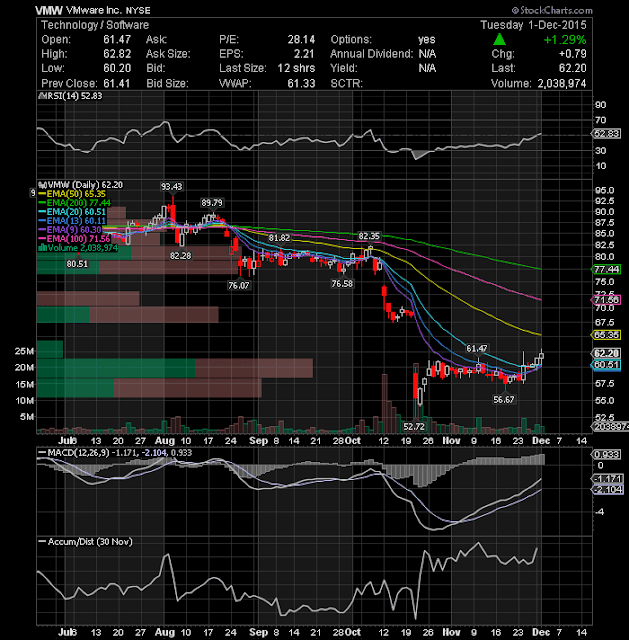Screen dimensions: 629x640
Task: Click the 25M volume axis label
Action: pyautogui.click(x=24, y=351)
